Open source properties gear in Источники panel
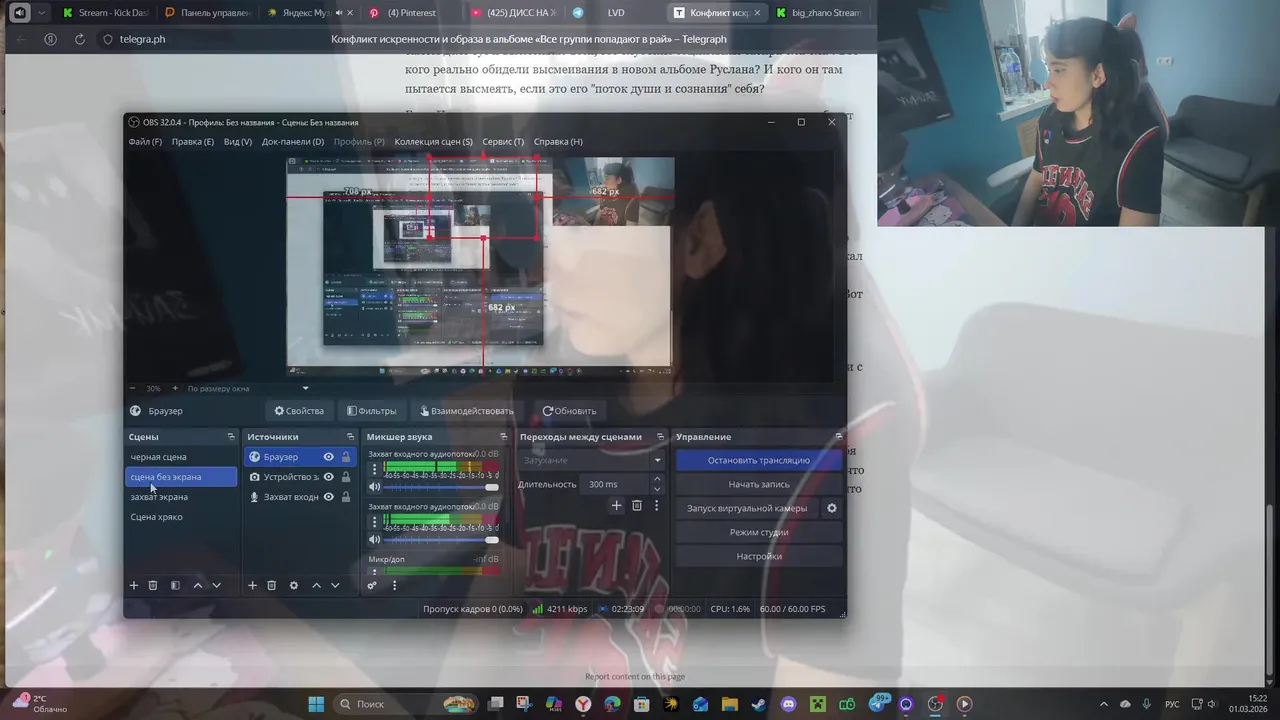1280x720 pixels. tap(293, 585)
